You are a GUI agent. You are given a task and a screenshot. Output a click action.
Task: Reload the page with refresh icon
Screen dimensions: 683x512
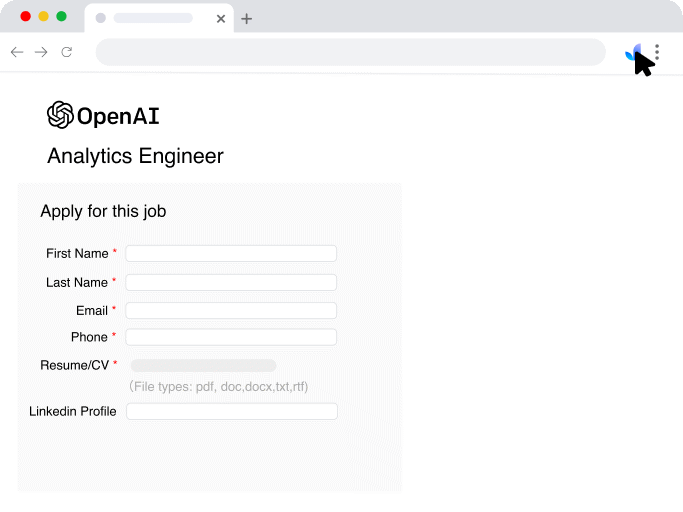click(67, 52)
